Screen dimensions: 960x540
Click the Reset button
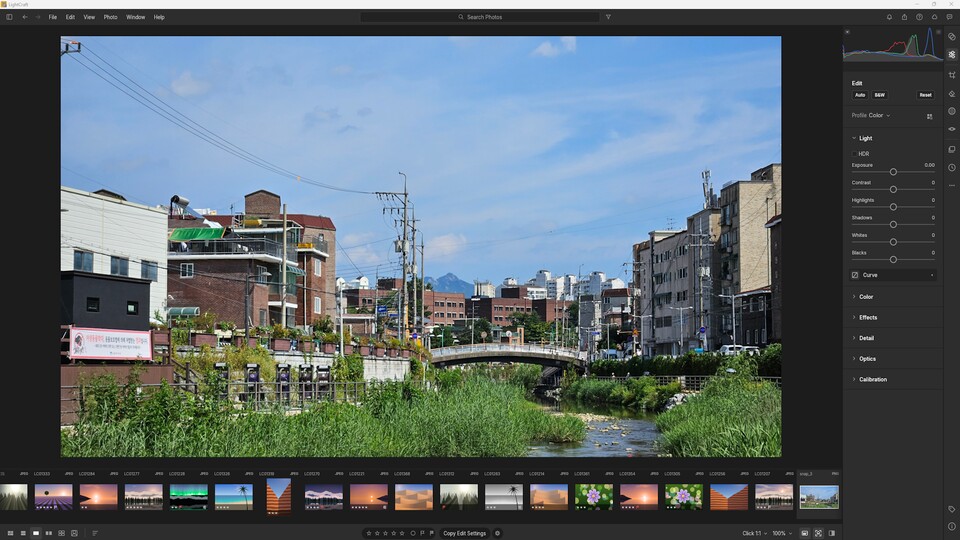(925, 95)
